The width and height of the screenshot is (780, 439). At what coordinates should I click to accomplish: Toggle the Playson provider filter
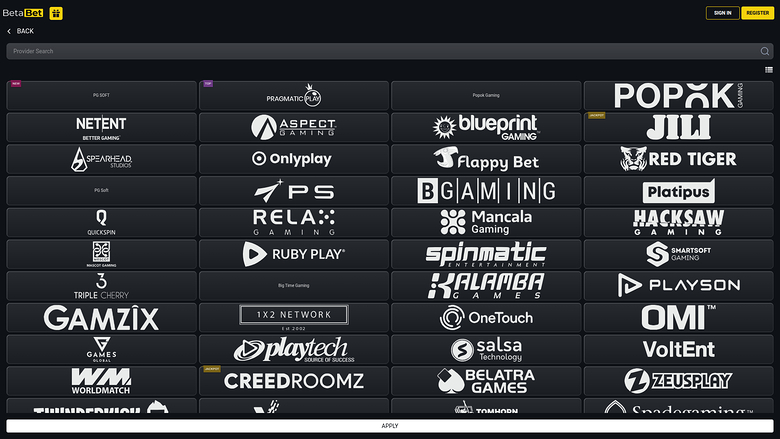(x=678, y=285)
